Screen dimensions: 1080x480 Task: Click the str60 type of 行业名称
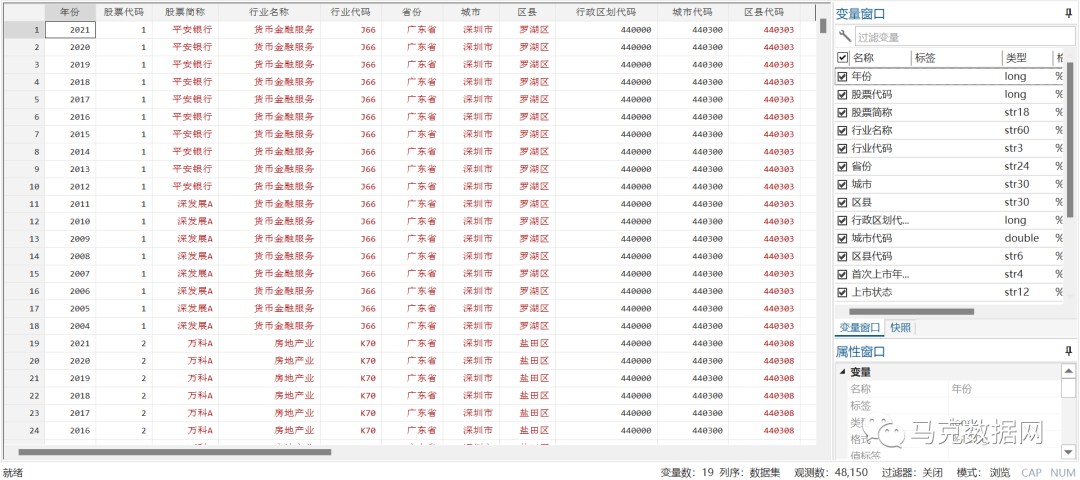click(1017, 130)
